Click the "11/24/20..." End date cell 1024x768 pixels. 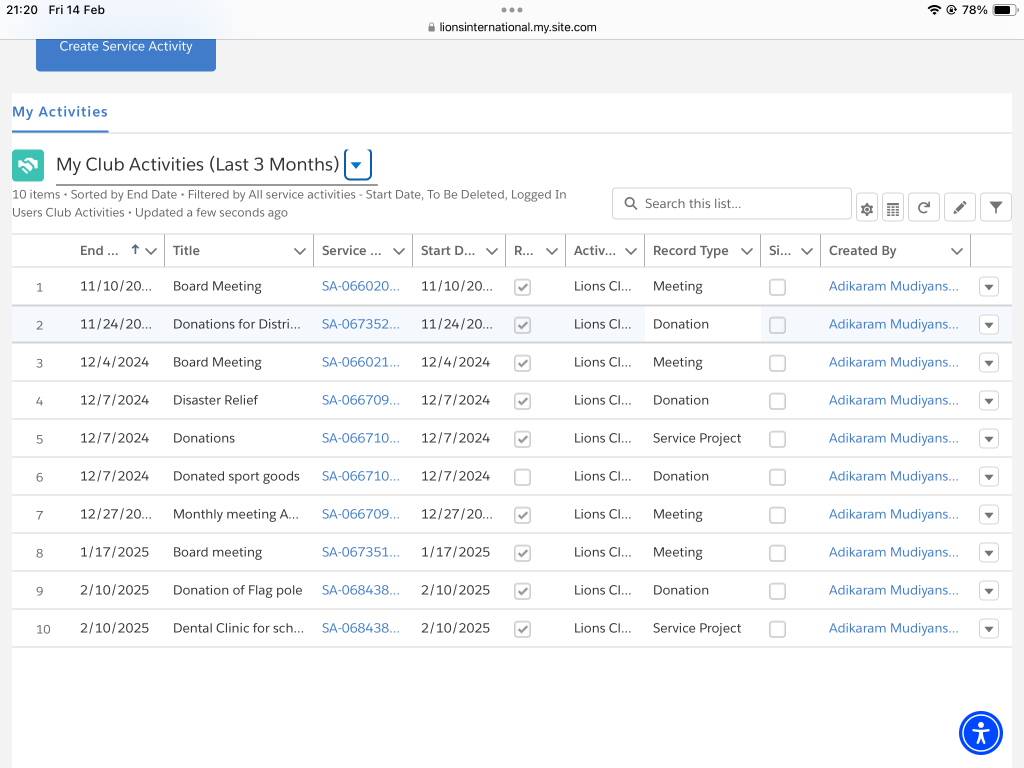tap(116, 324)
